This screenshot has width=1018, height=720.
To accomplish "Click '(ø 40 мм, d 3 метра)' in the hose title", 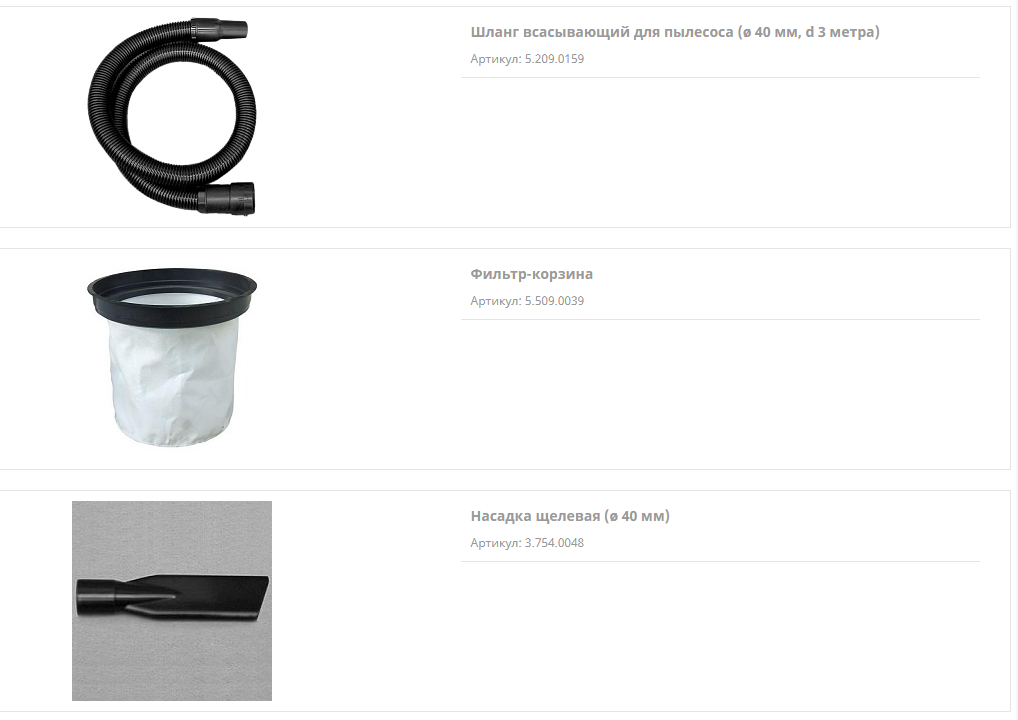I will [x=808, y=32].
